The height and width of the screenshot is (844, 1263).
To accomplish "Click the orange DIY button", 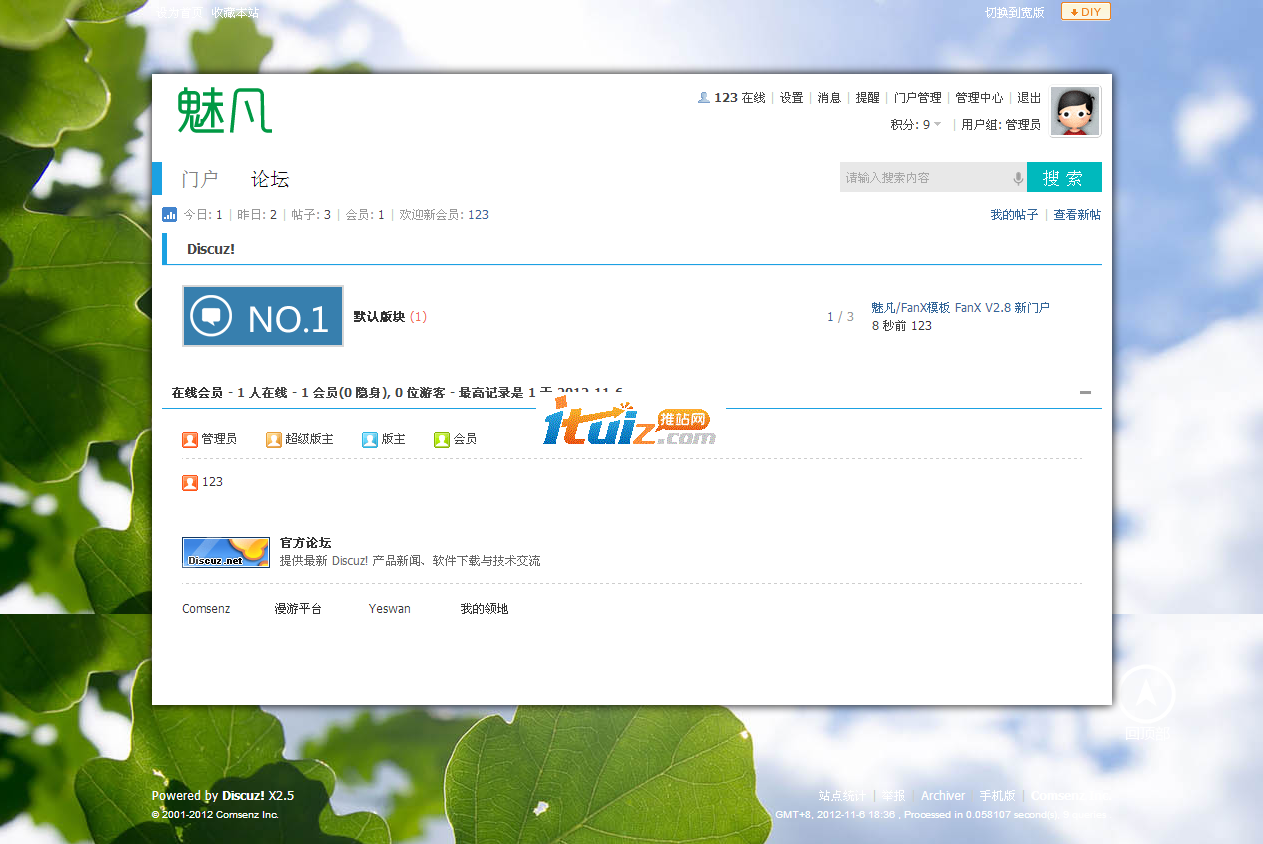I will tap(1085, 11).
